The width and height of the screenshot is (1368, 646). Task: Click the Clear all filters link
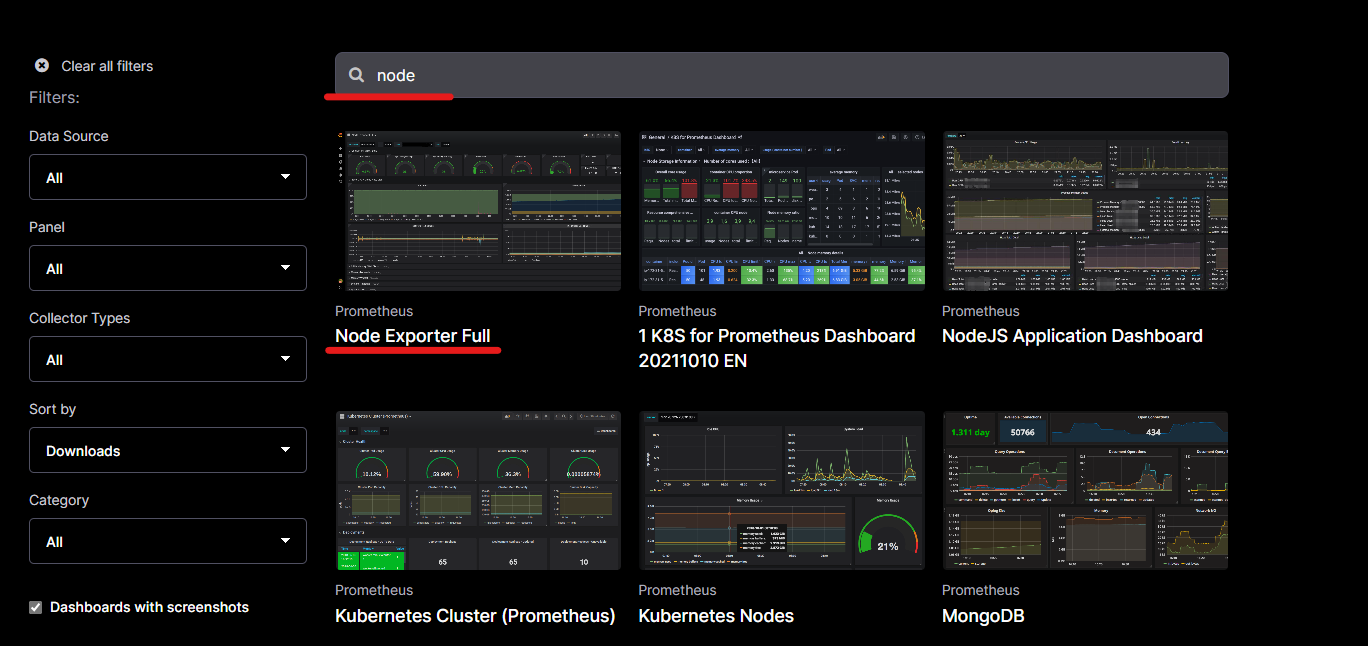tap(107, 66)
